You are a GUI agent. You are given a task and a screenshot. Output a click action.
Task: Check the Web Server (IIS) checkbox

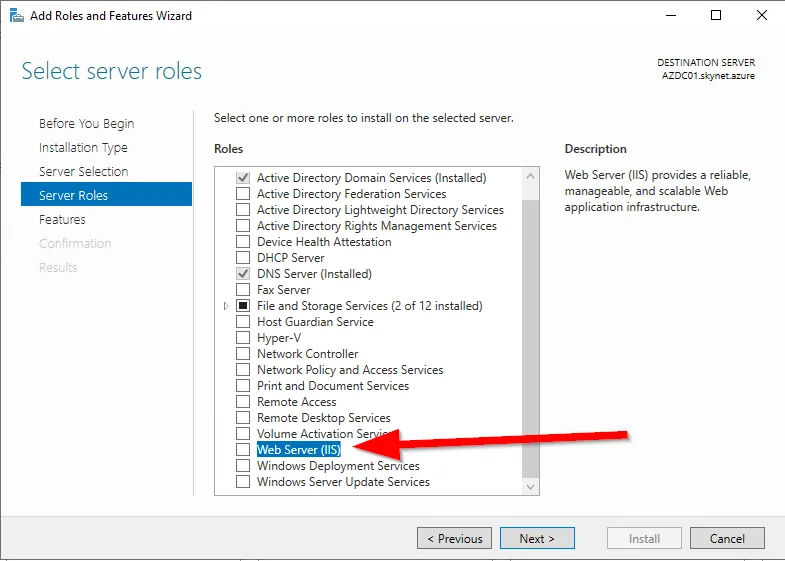(243, 450)
